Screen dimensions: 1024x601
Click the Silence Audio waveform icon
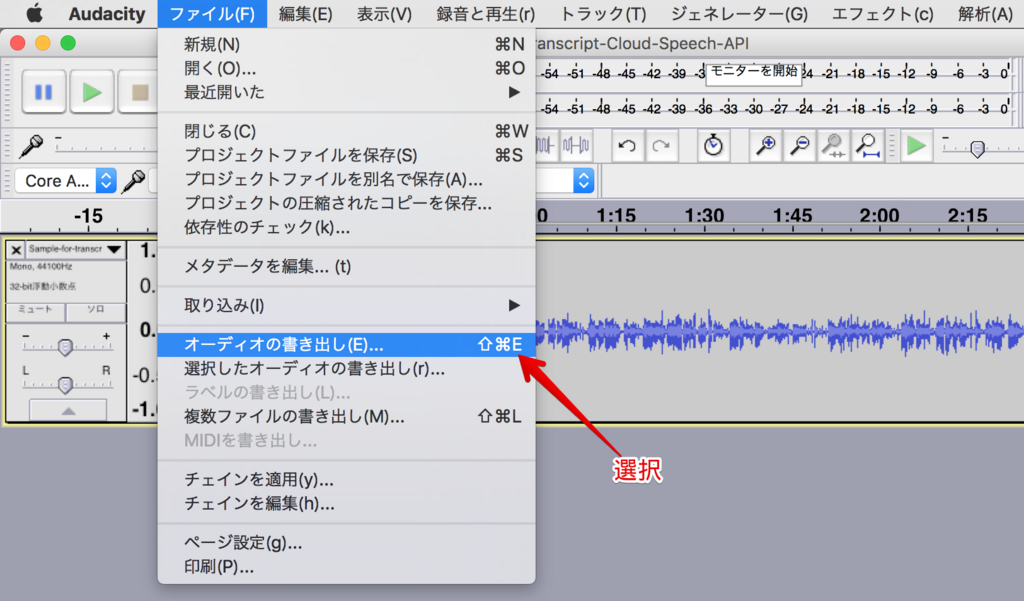click(576, 145)
